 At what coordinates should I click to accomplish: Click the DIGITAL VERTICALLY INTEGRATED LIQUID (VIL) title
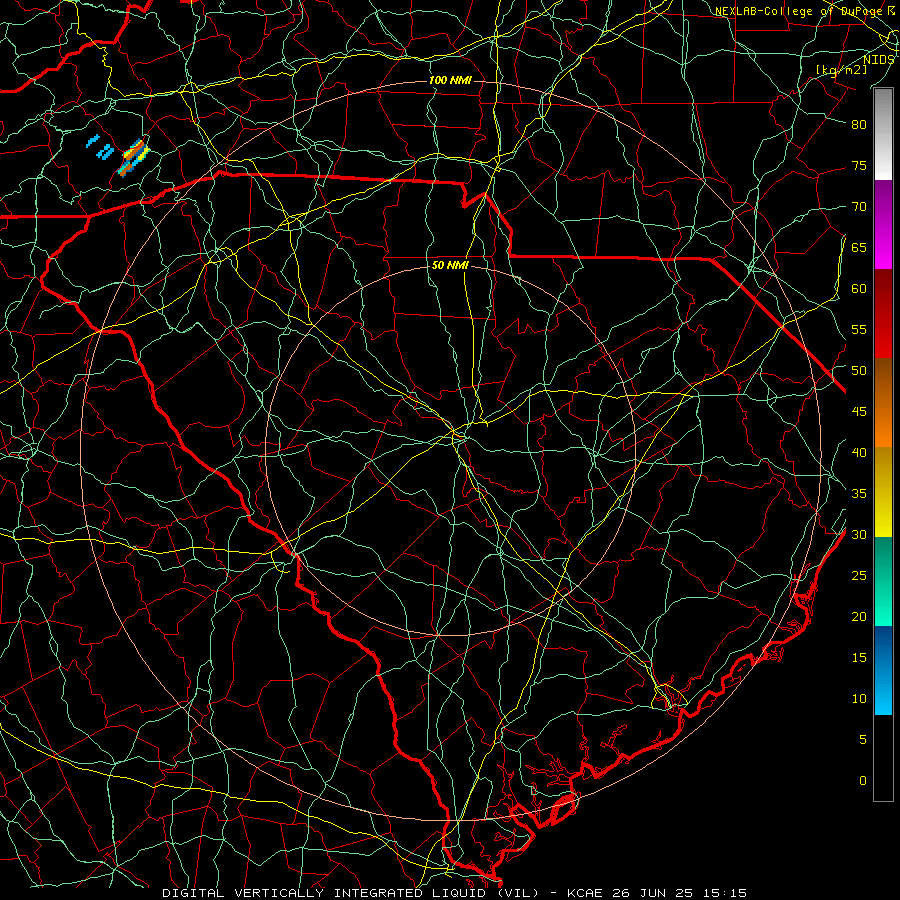(350, 893)
